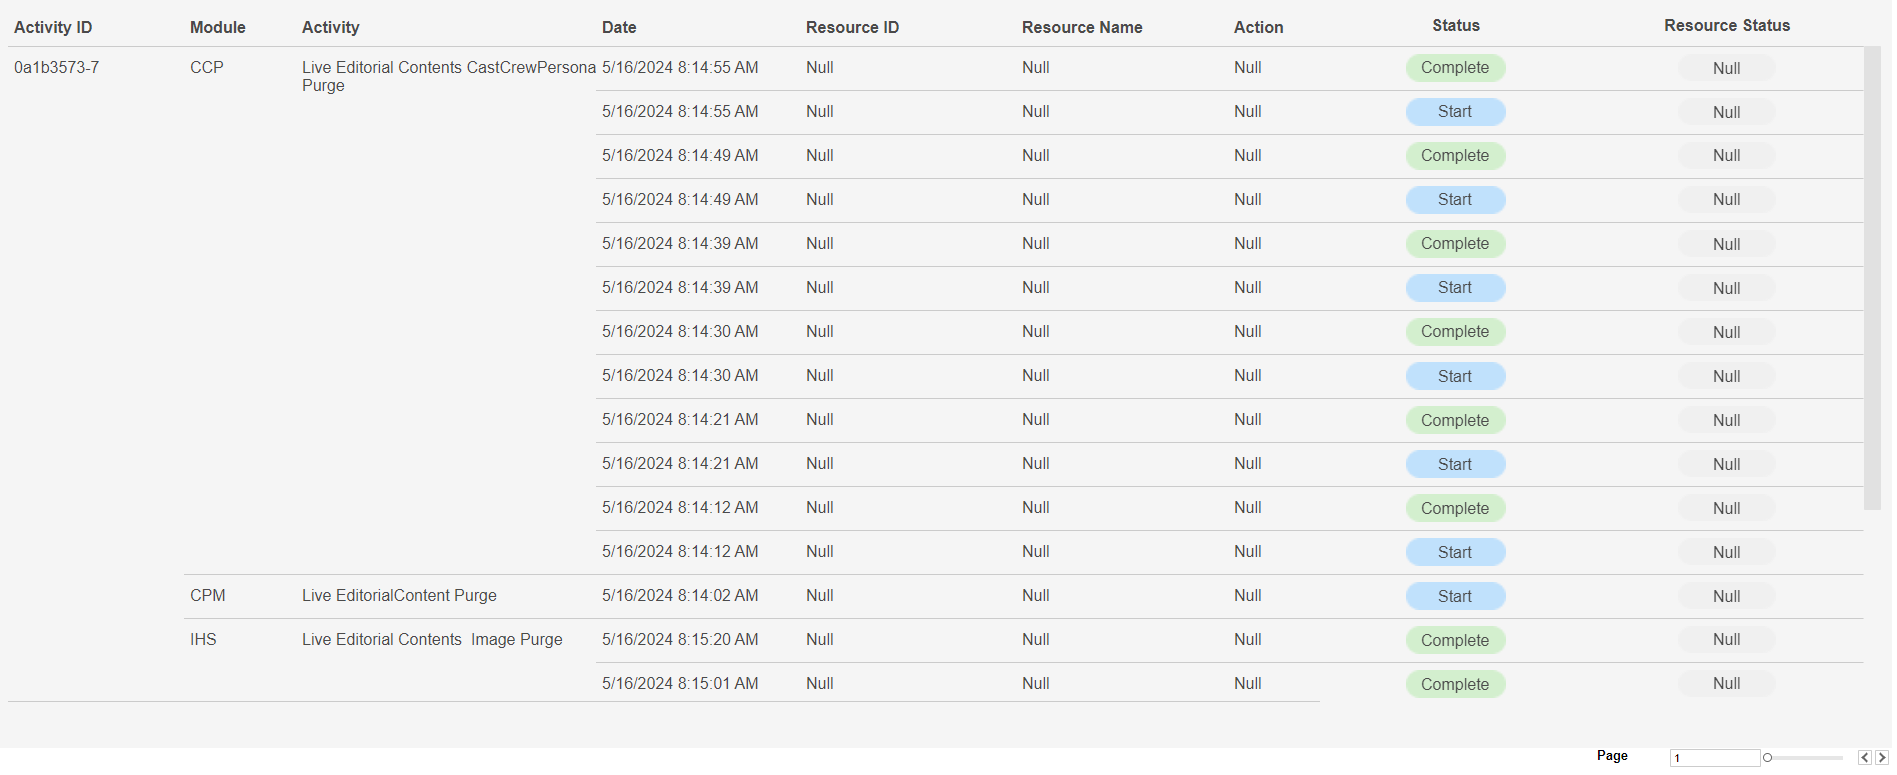
Task: Click the Module column header
Action: click(x=217, y=27)
